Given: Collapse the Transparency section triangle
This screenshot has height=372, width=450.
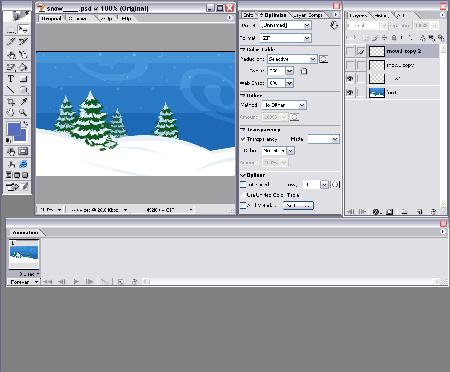Looking at the screenshot, I should pyautogui.click(x=243, y=129).
